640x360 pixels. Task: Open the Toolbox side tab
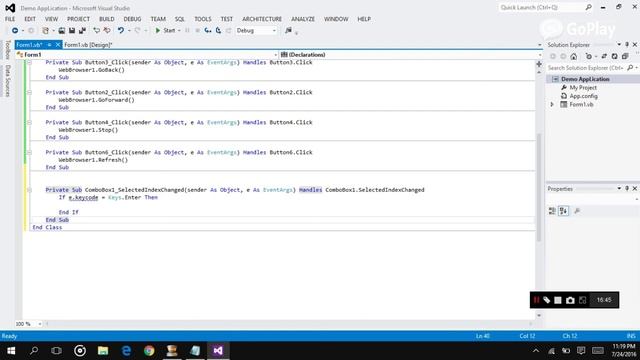[7, 50]
